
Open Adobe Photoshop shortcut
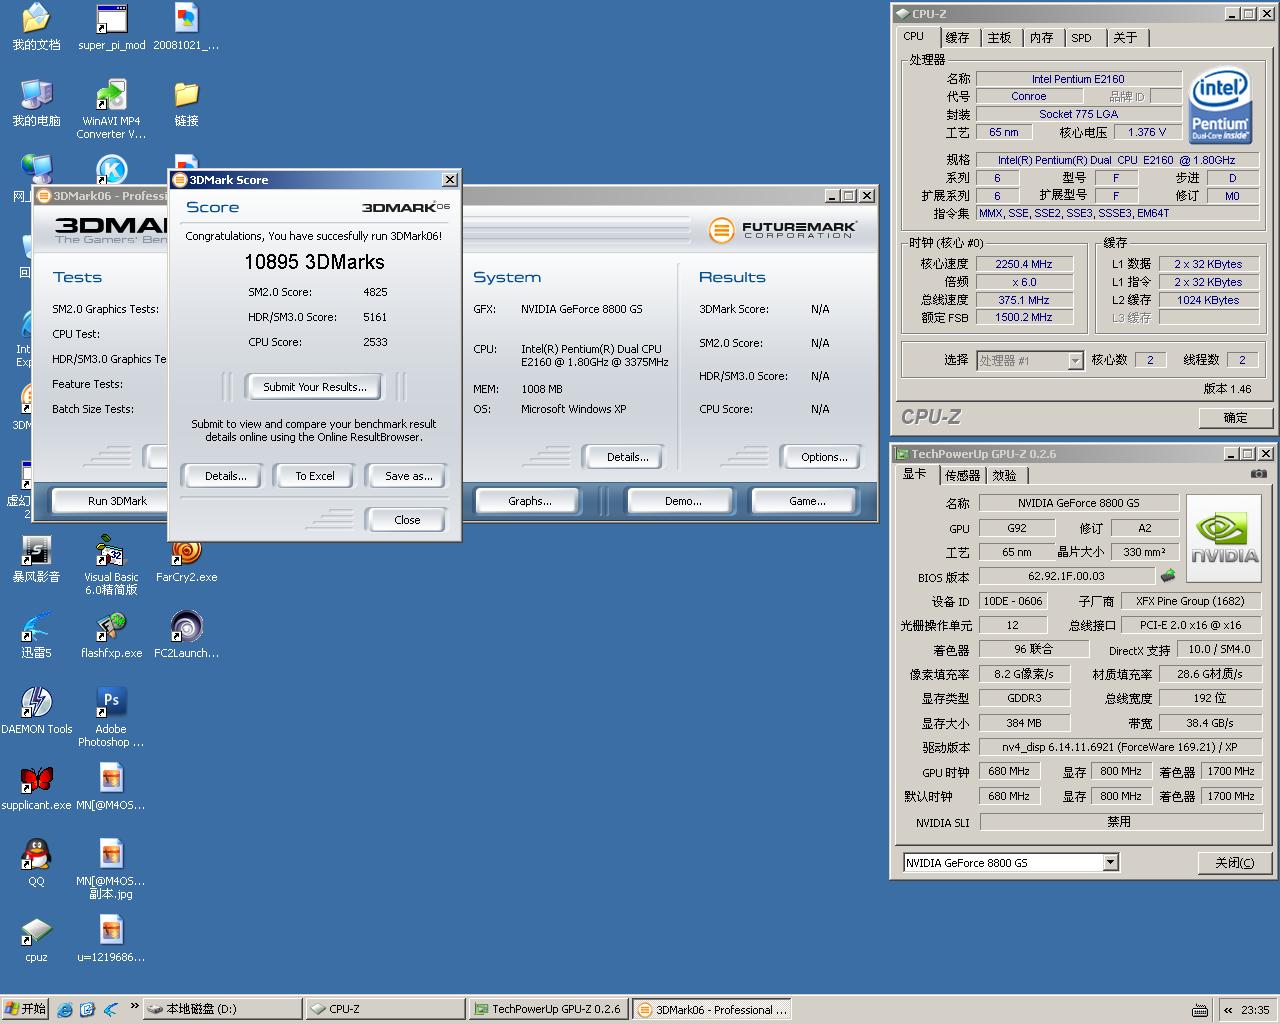click(x=112, y=718)
